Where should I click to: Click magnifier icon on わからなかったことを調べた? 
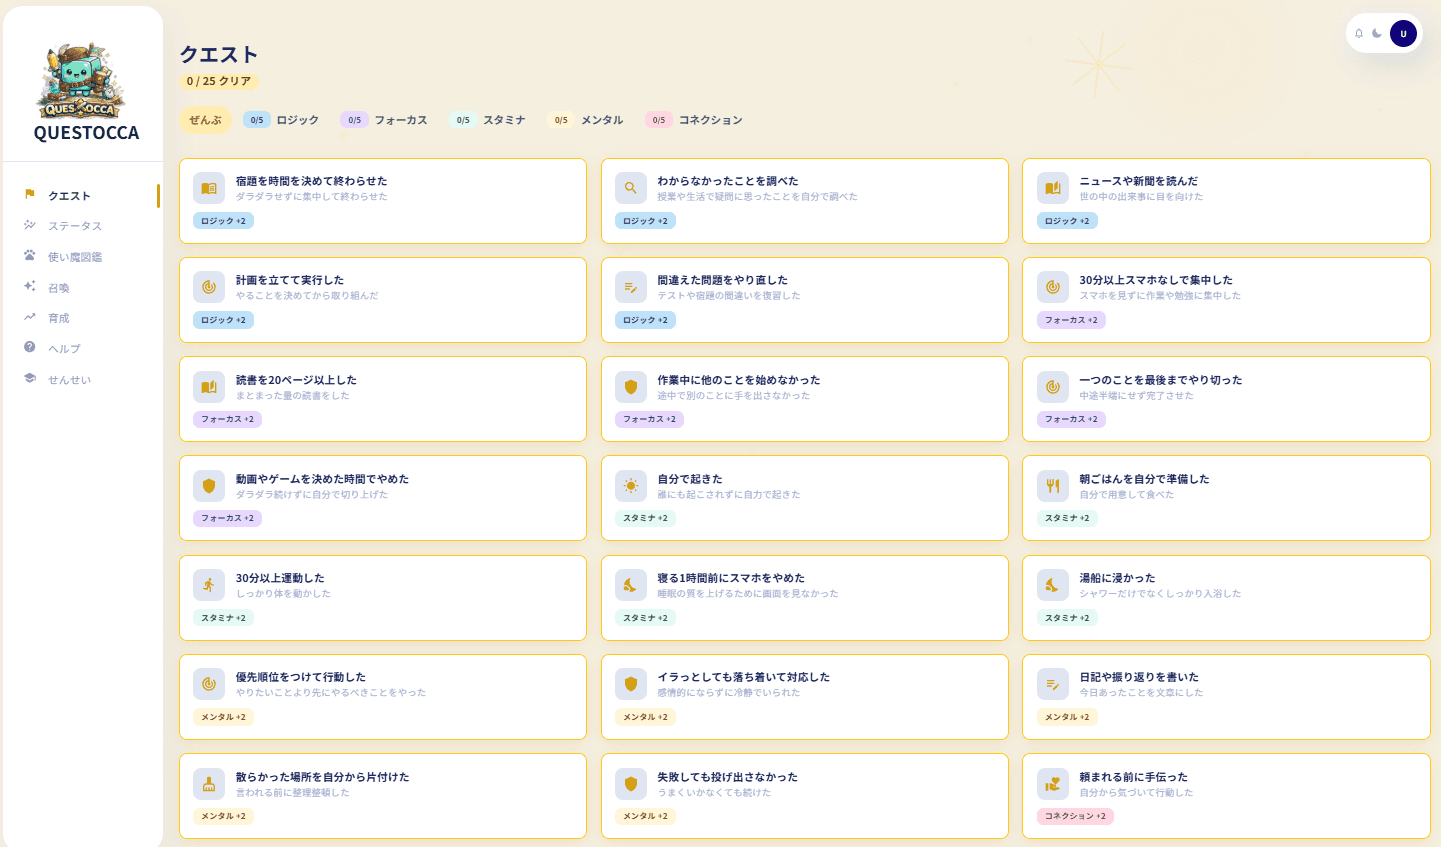point(631,188)
